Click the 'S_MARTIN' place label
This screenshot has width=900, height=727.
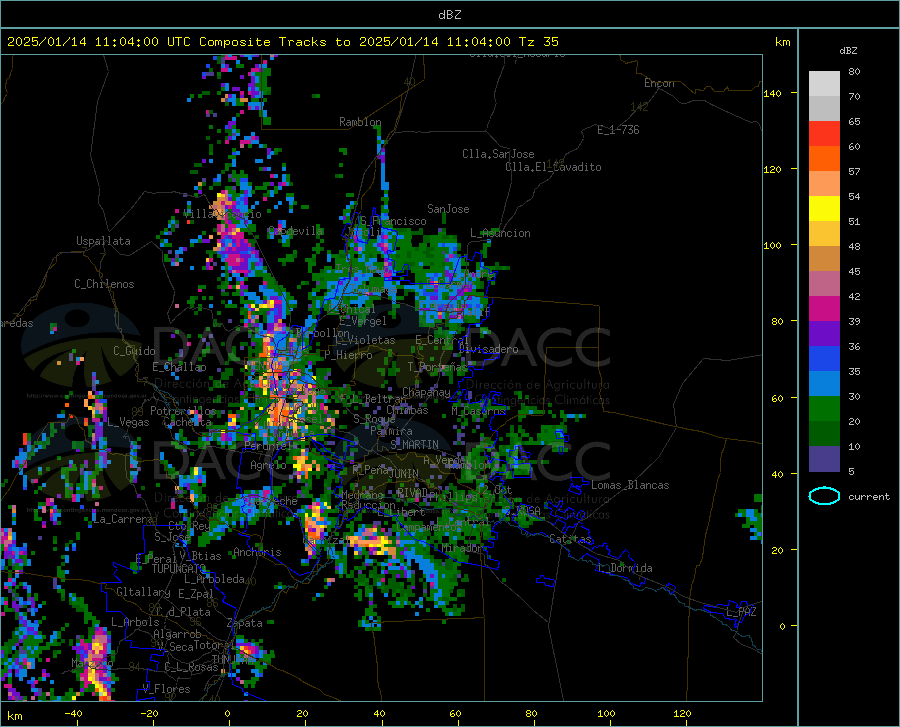click(414, 445)
